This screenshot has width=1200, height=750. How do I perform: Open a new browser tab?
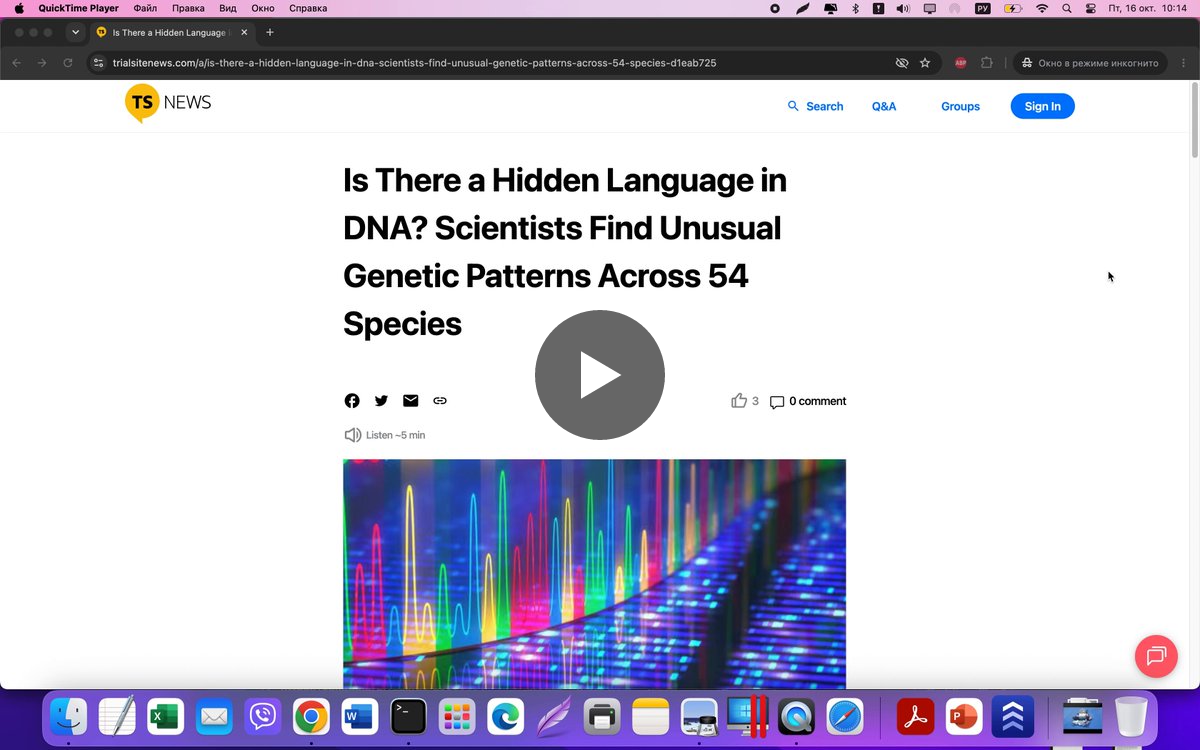point(269,32)
